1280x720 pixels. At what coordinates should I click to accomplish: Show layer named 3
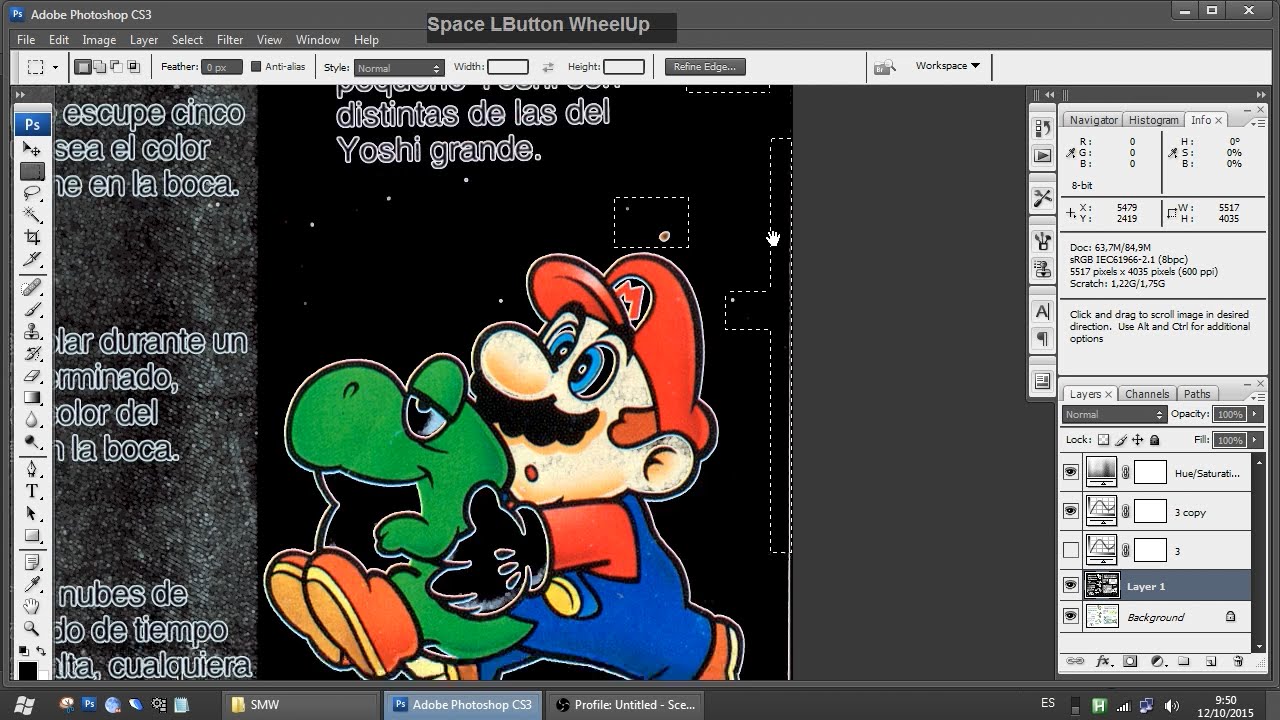coord(1071,550)
